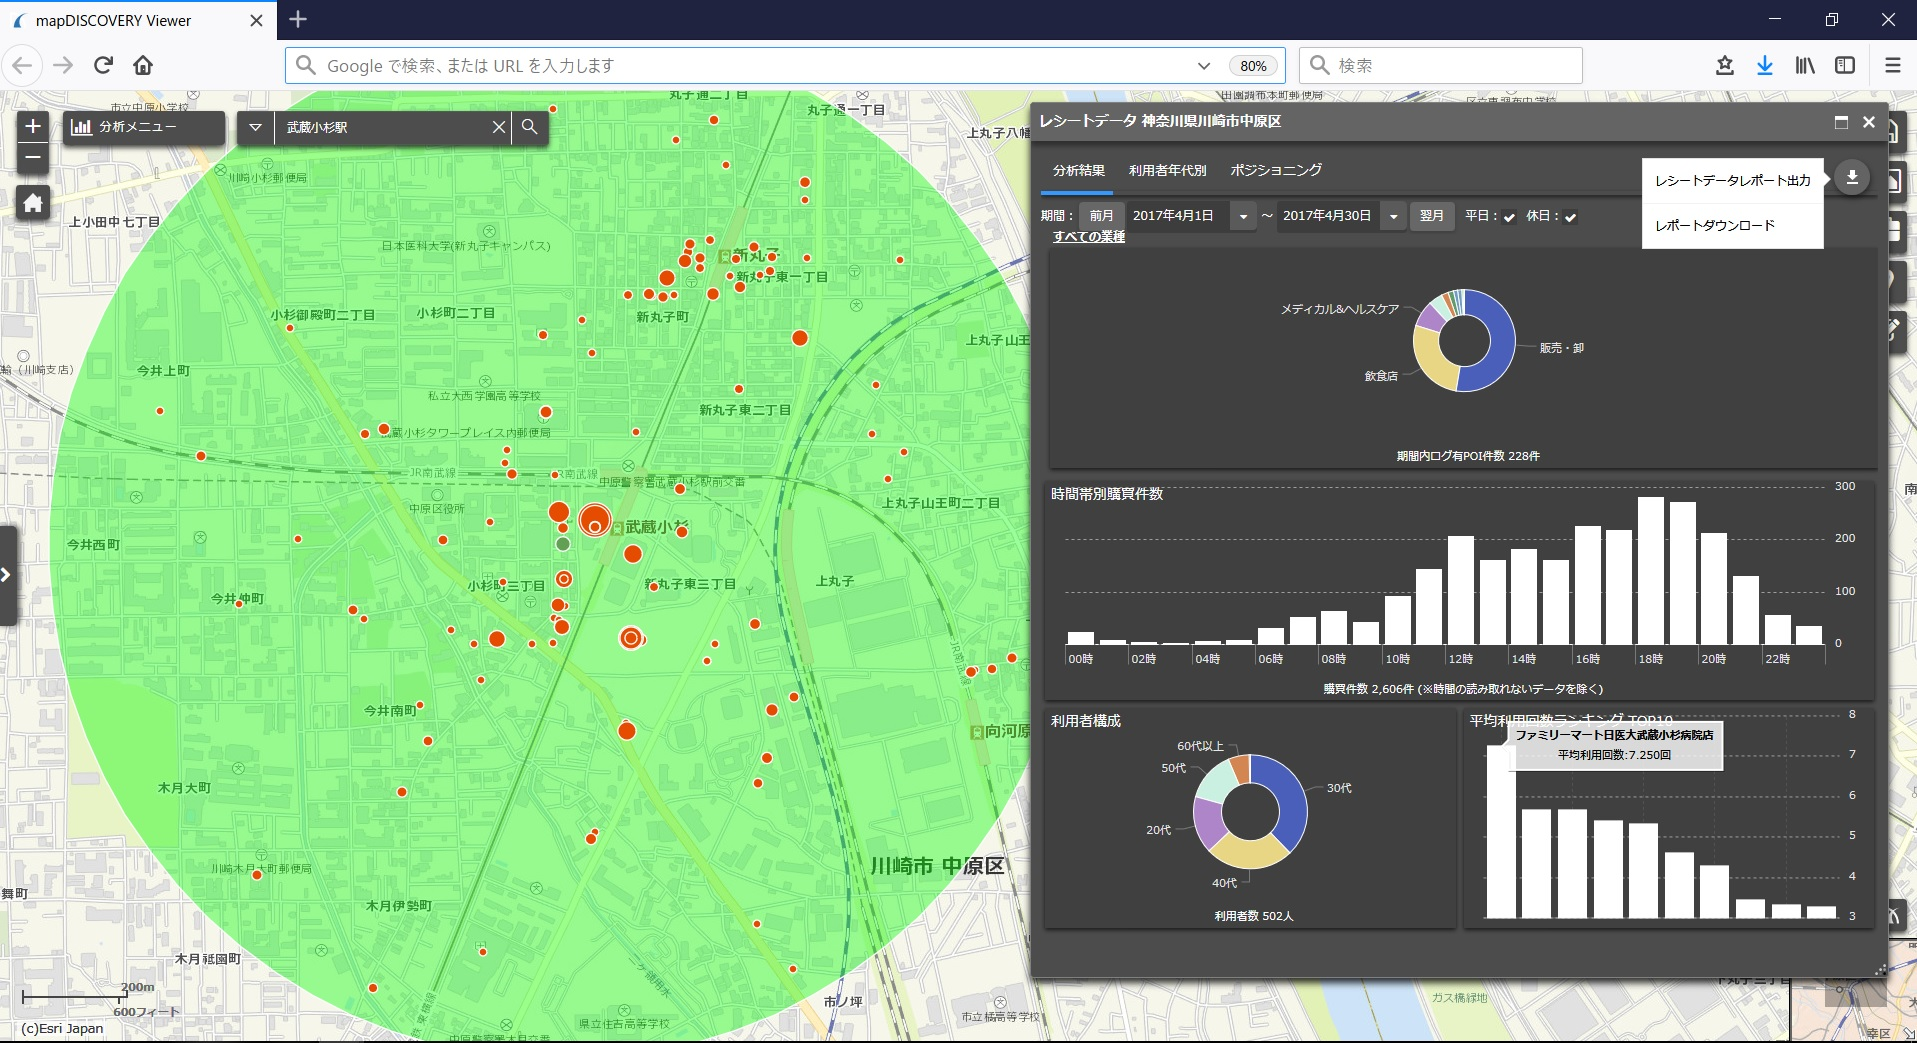This screenshot has width=1917, height=1043.
Task: Open the 分析メニュー analysis menu
Action: point(143,127)
